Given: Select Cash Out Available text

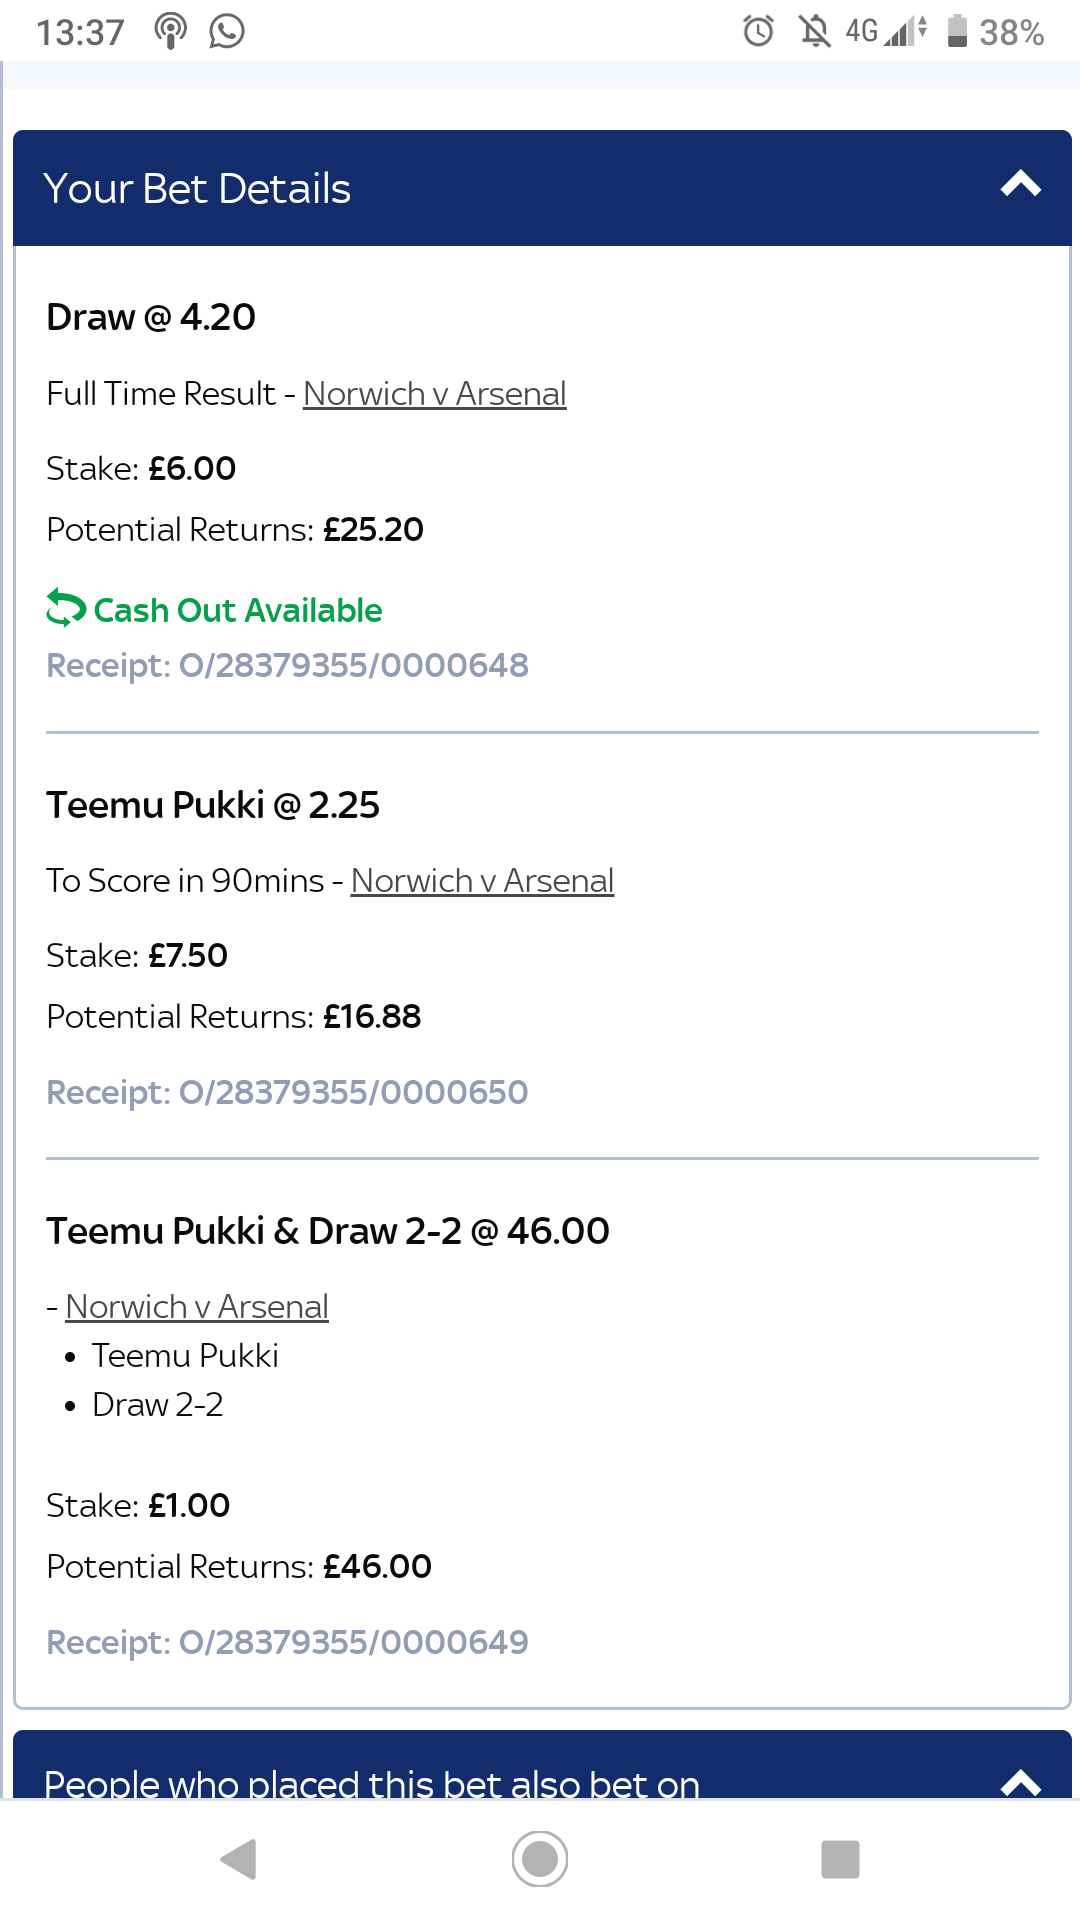Looking at the screenshot, I should [238, 610].
